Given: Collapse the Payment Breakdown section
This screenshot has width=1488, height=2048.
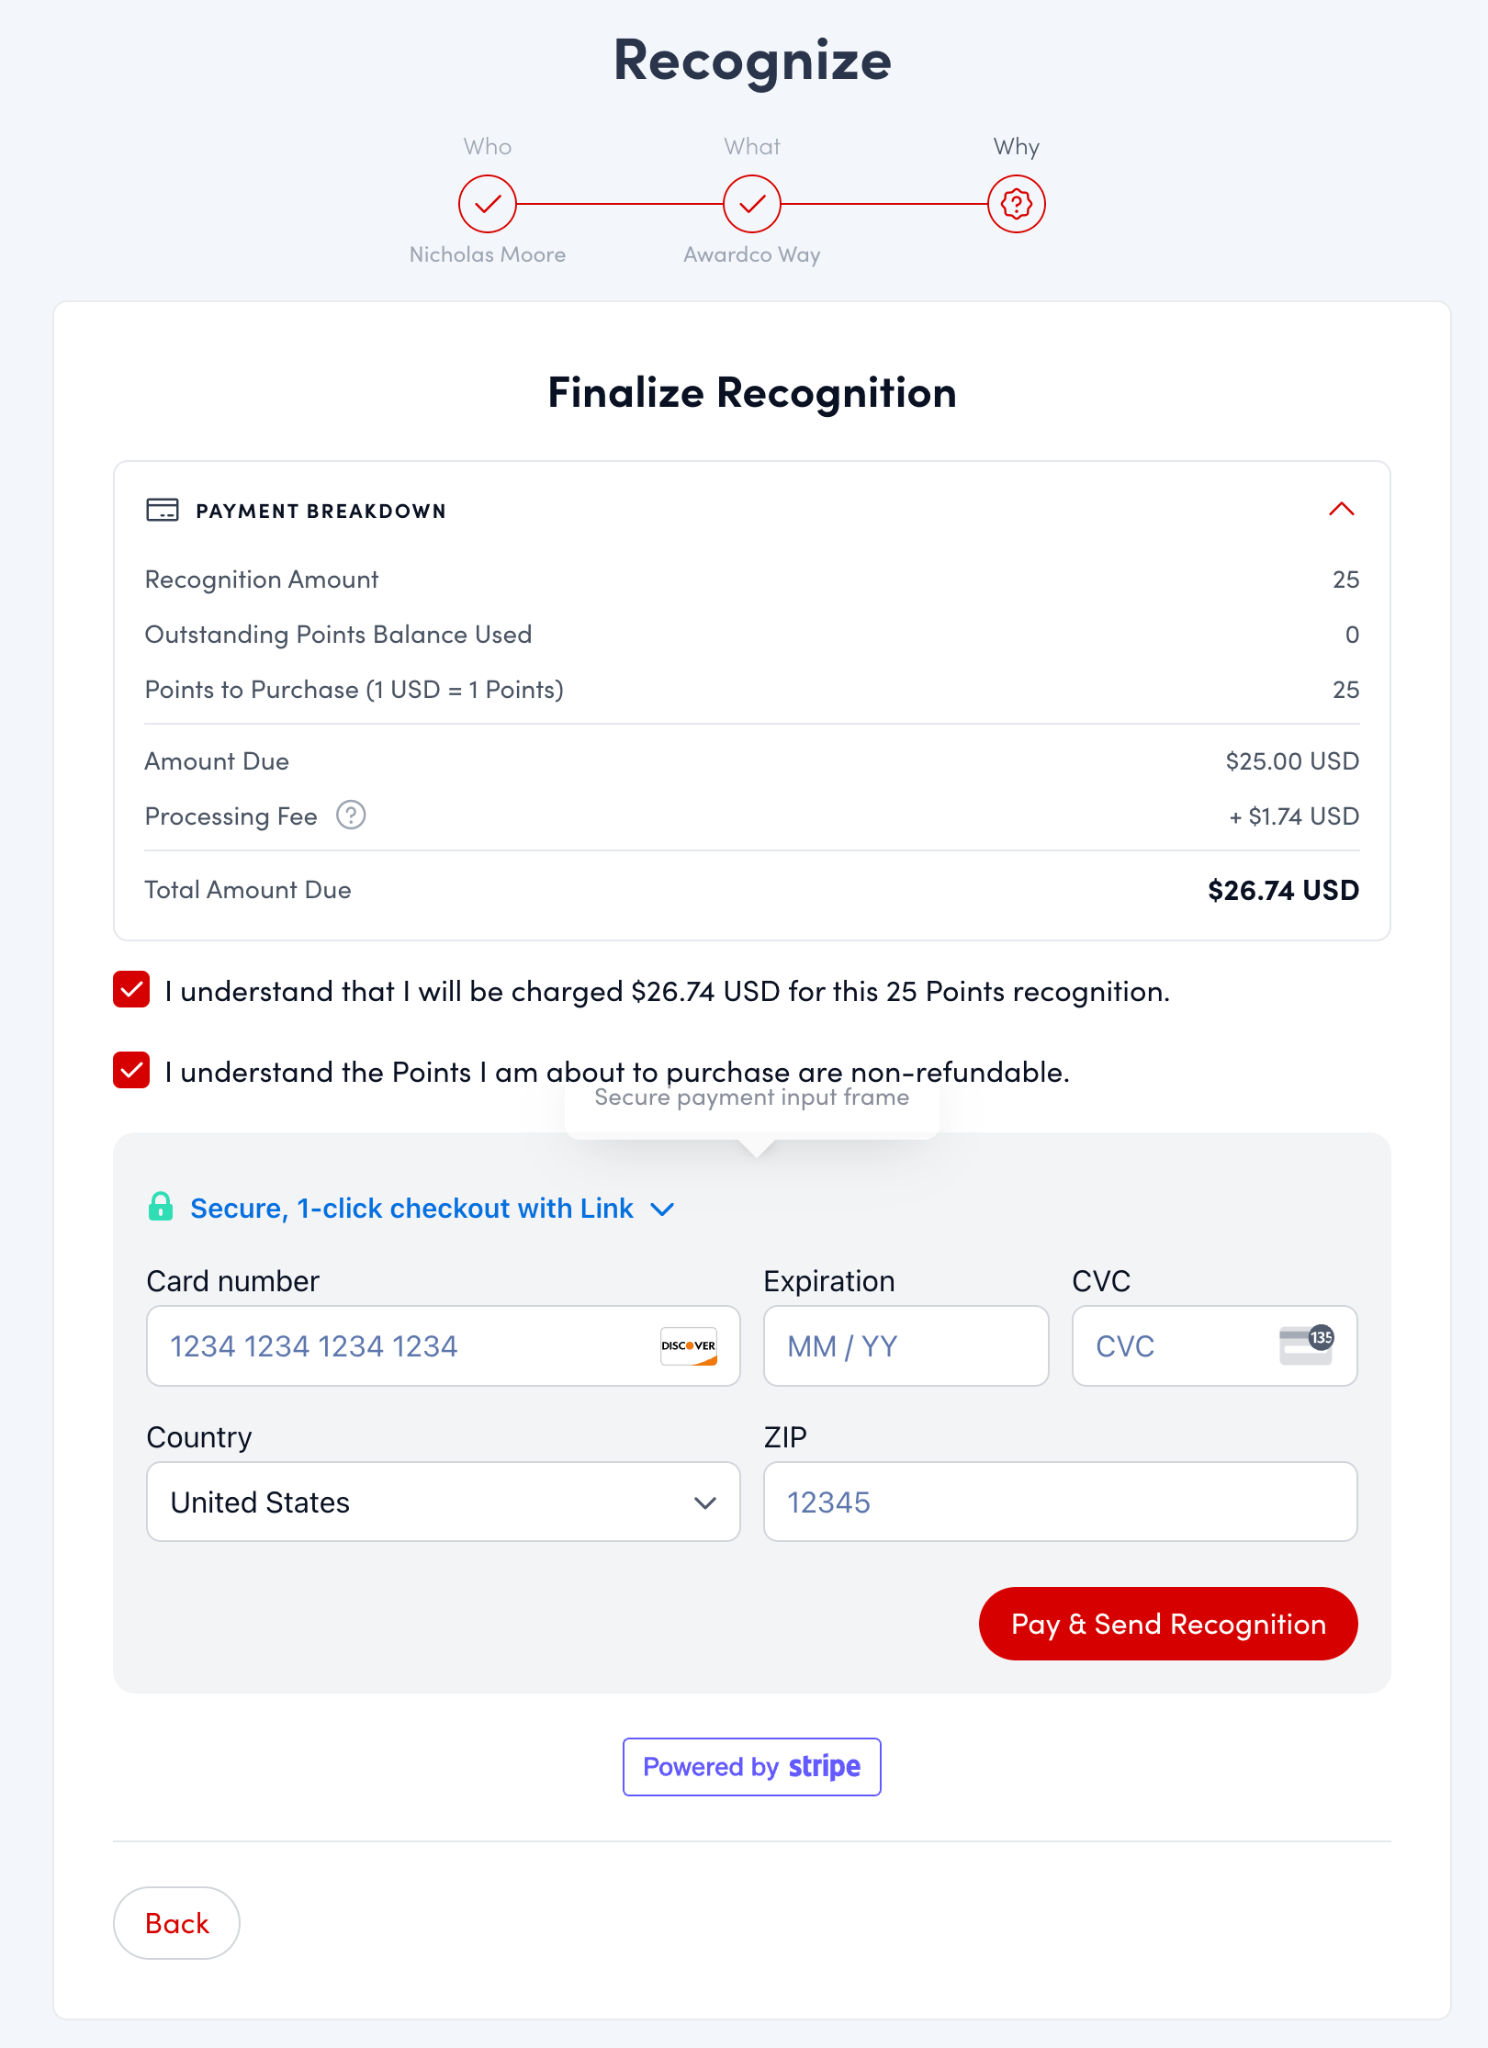Looking at the screenshot, I should click(1341, 510).
